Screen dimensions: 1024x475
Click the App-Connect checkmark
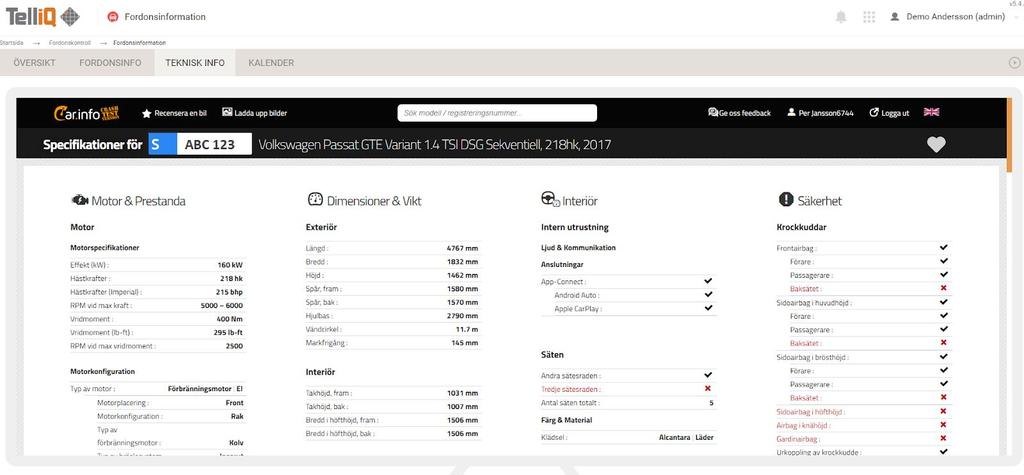point(708,281)
